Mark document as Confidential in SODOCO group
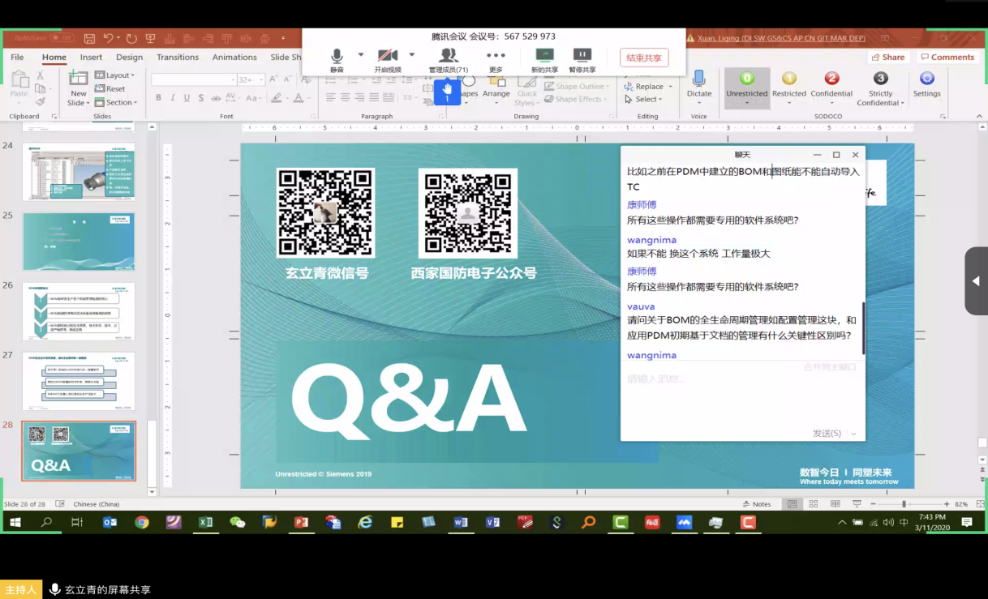The width and height of the screenshot is (988, 599). tap(831, 85)
